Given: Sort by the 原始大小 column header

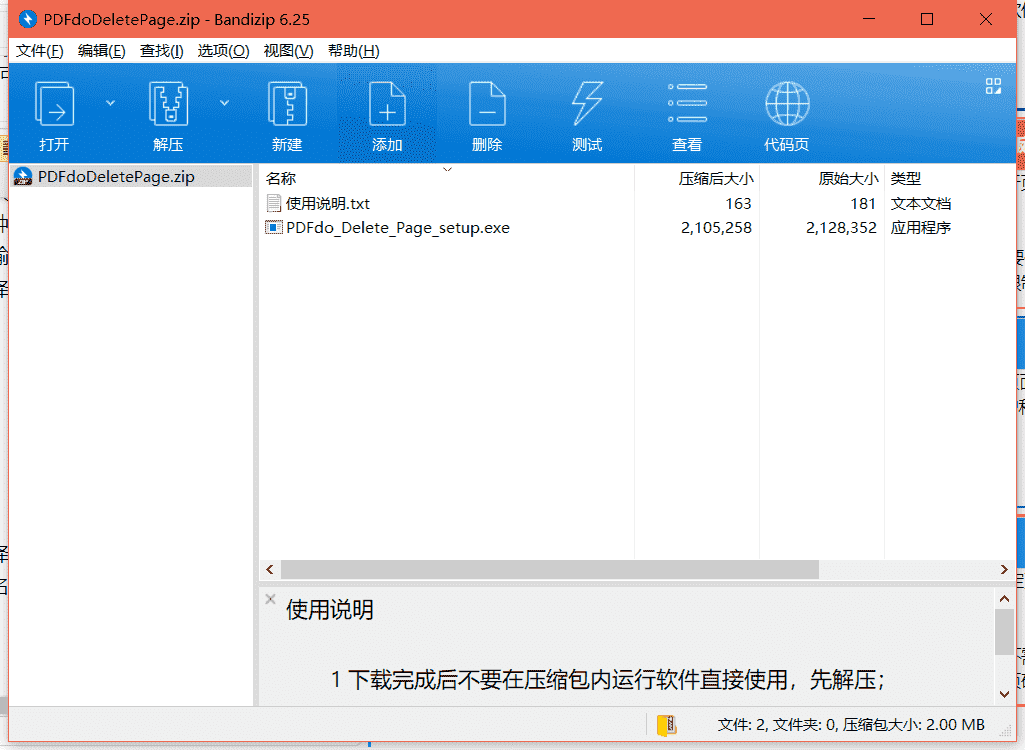Looking at the screenshot, I should pos(847,179).
